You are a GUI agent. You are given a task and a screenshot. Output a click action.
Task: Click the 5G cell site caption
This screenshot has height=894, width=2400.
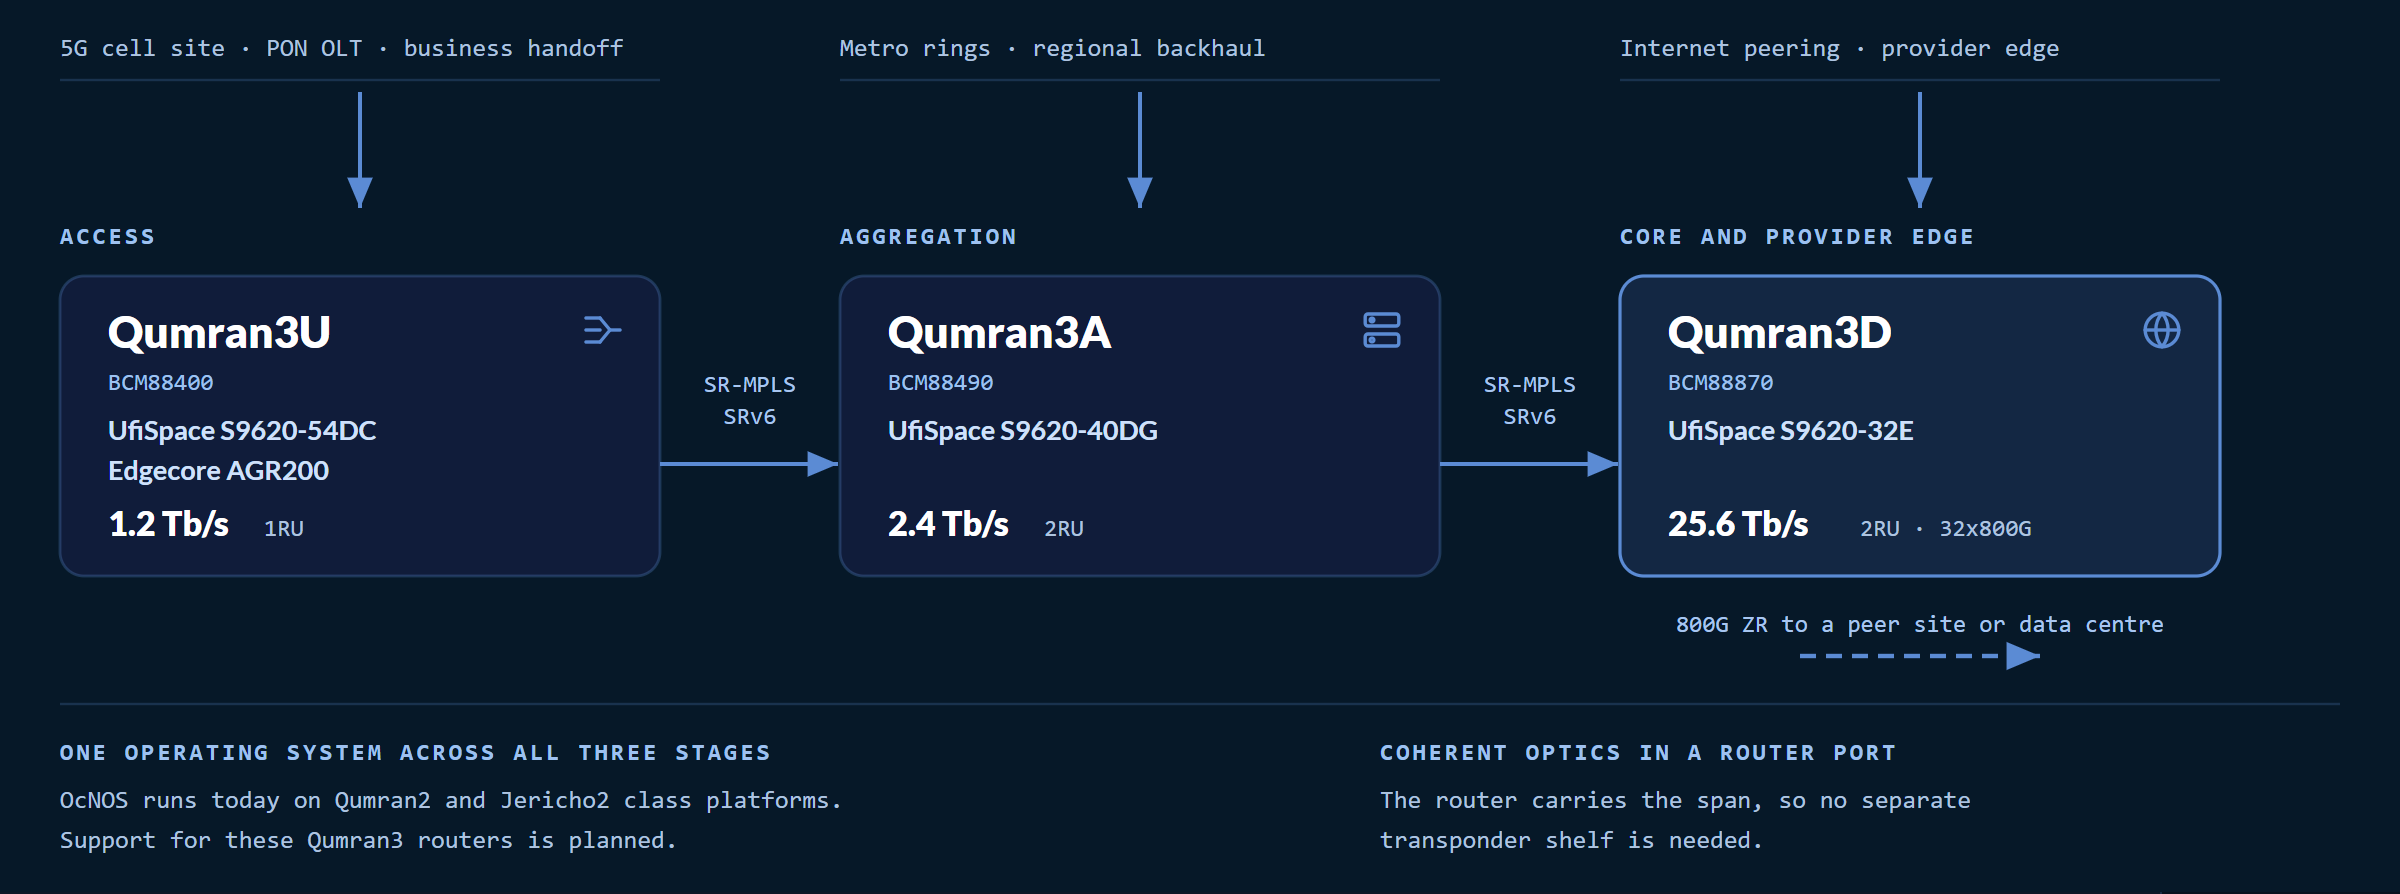click(x=342, y=49)
